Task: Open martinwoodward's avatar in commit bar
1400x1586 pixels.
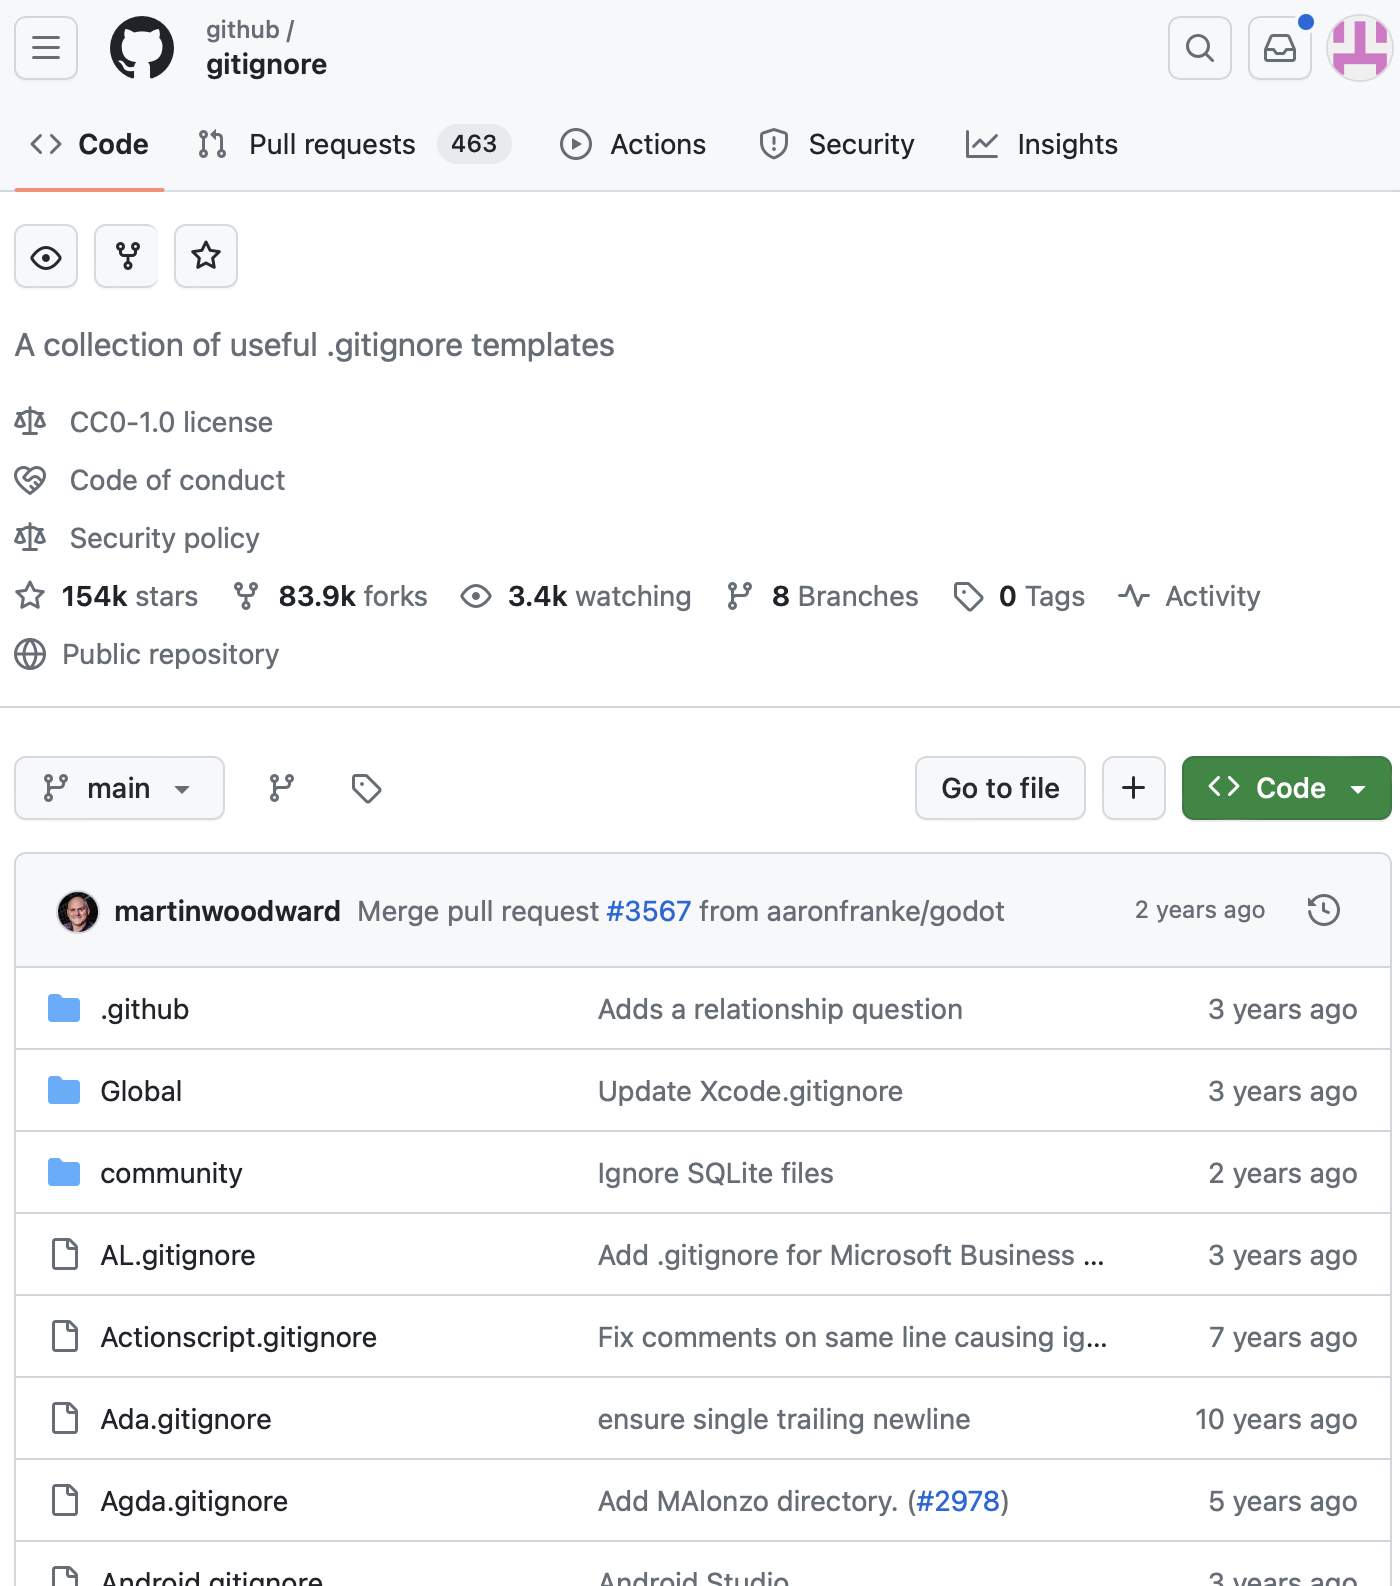Action: tap(78, 911)
